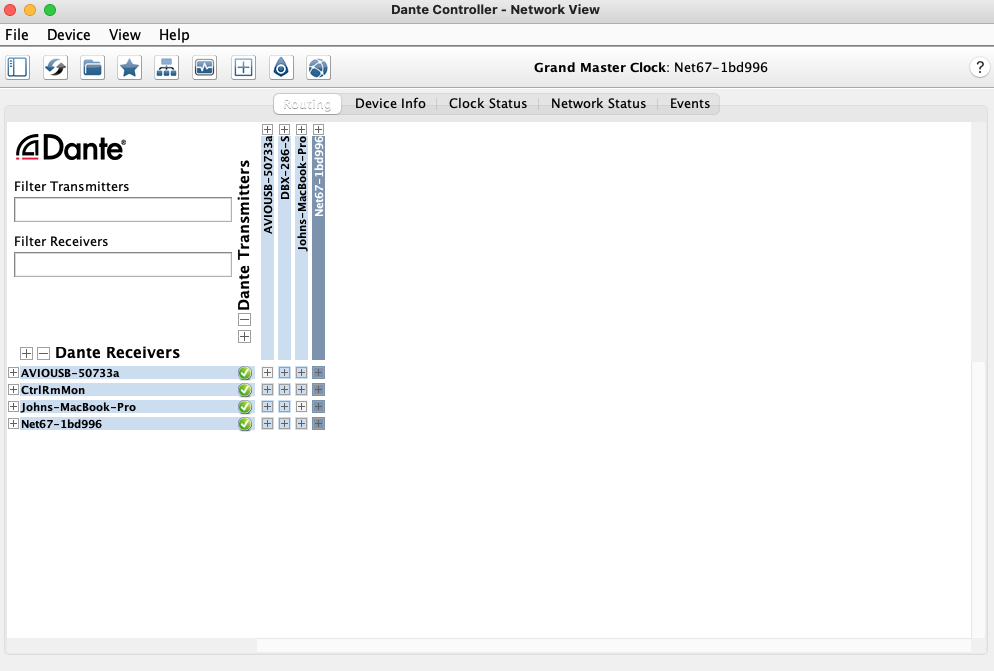Click the Filter Receivers input field
Image resolution: width=994 pixels, height=671 pixels.
coord(123,264)
